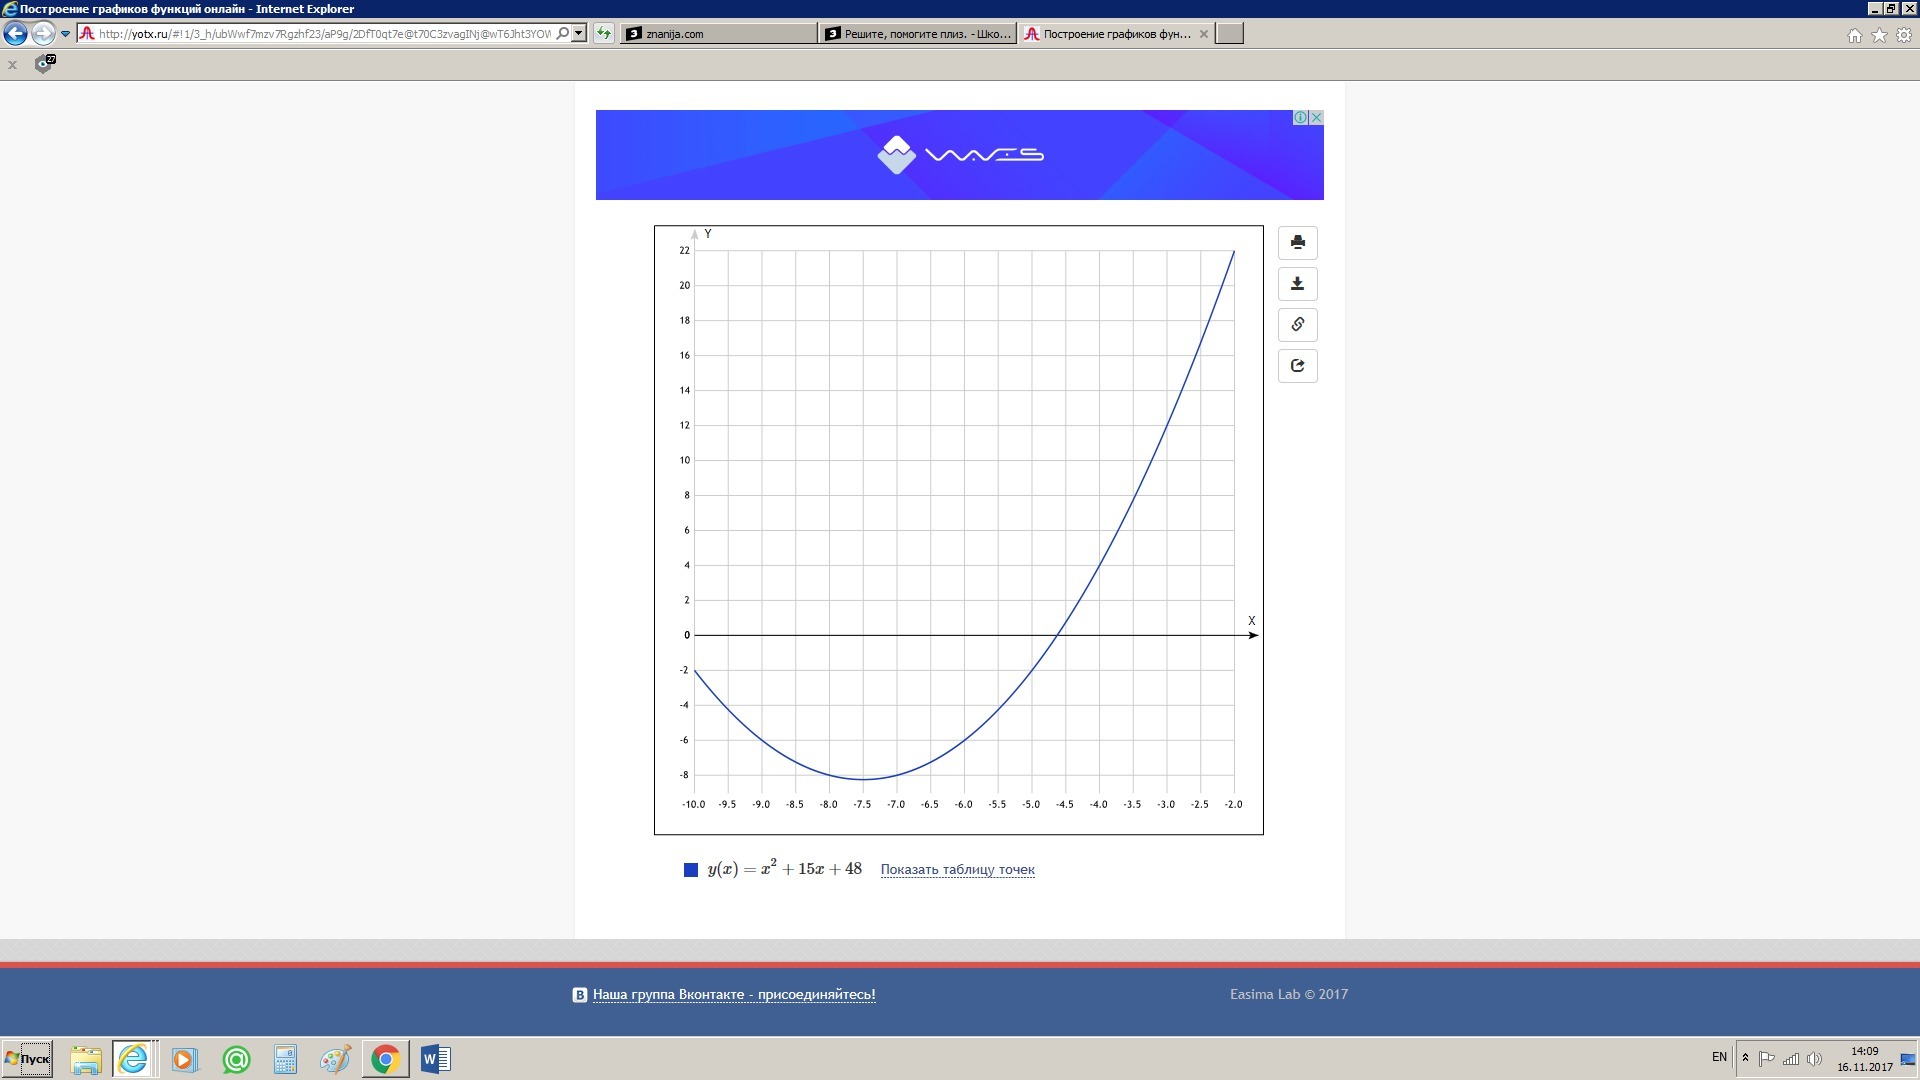This screenshot has height=1080, width=1920.
Task: Open a new blank tab
Action: coord(1229,34)
